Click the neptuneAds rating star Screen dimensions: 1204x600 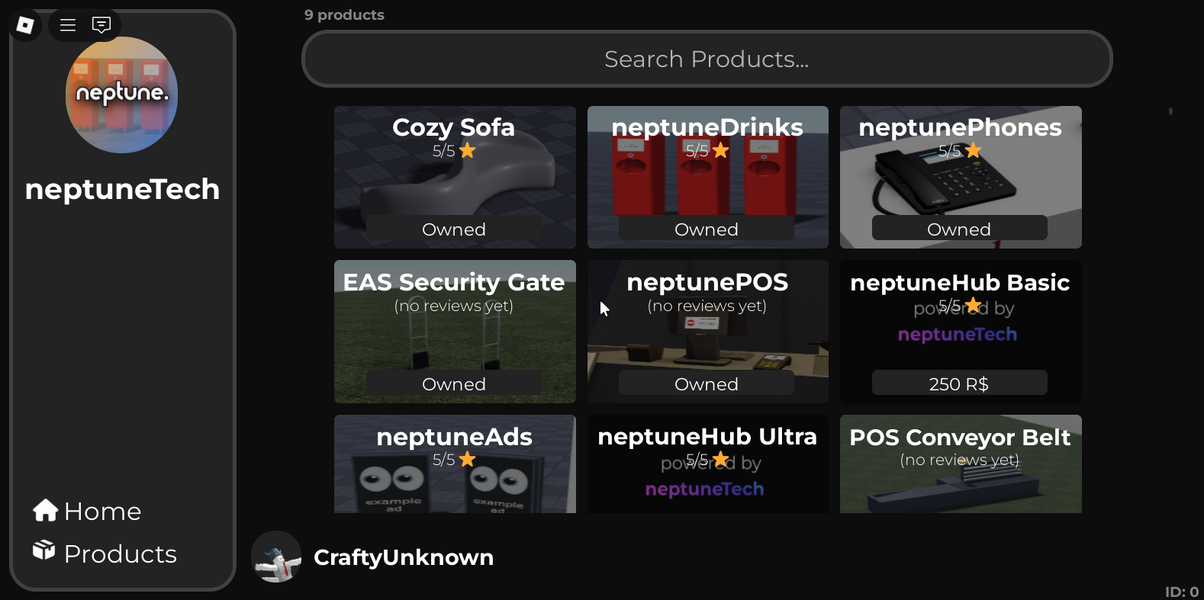click(467, 459)
